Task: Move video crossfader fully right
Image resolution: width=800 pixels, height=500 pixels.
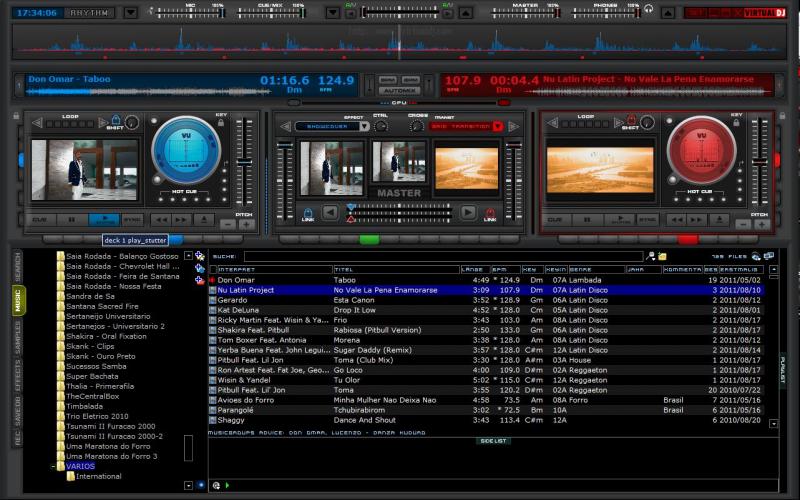Action: coord(468,212)
